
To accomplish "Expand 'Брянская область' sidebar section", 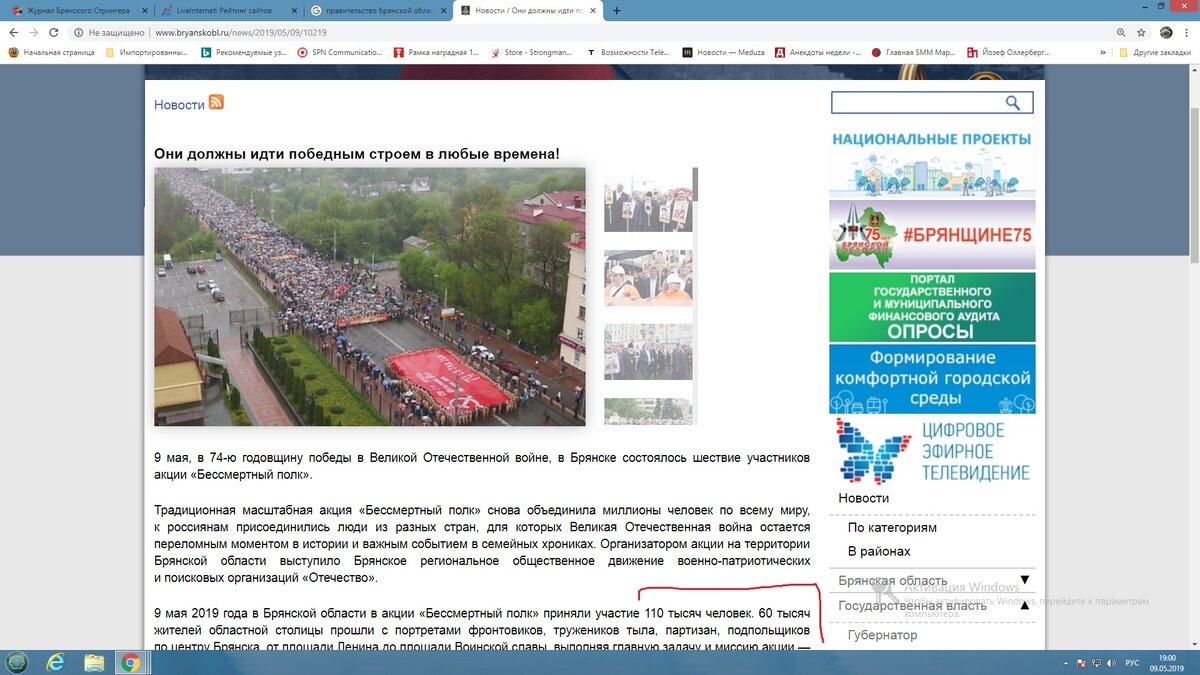I will pyautogui.click(x=1025, y=580).
